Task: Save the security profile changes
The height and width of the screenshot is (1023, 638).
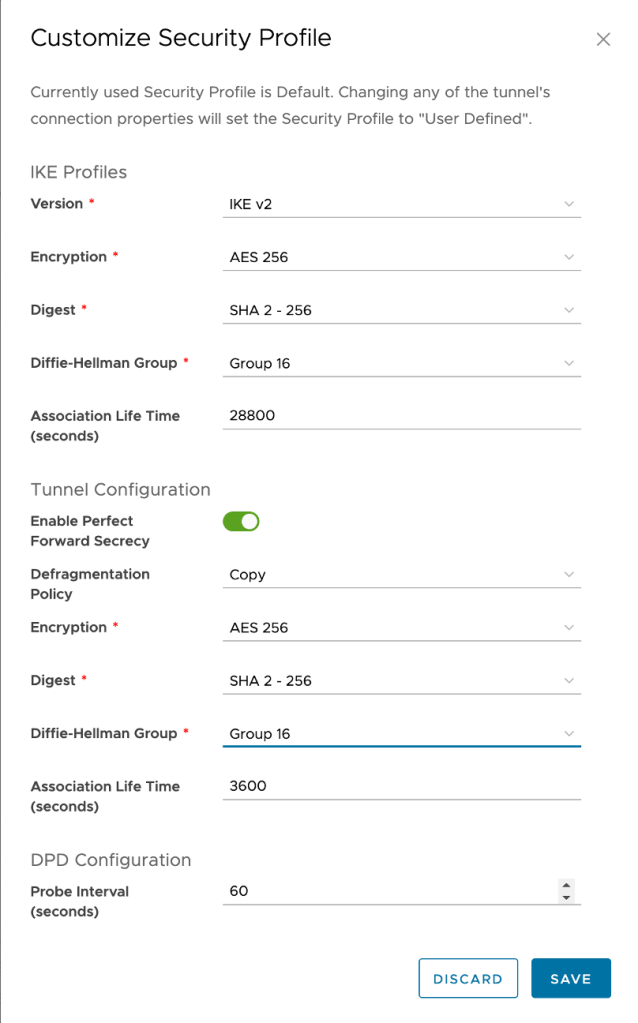Action: (570, 979)
